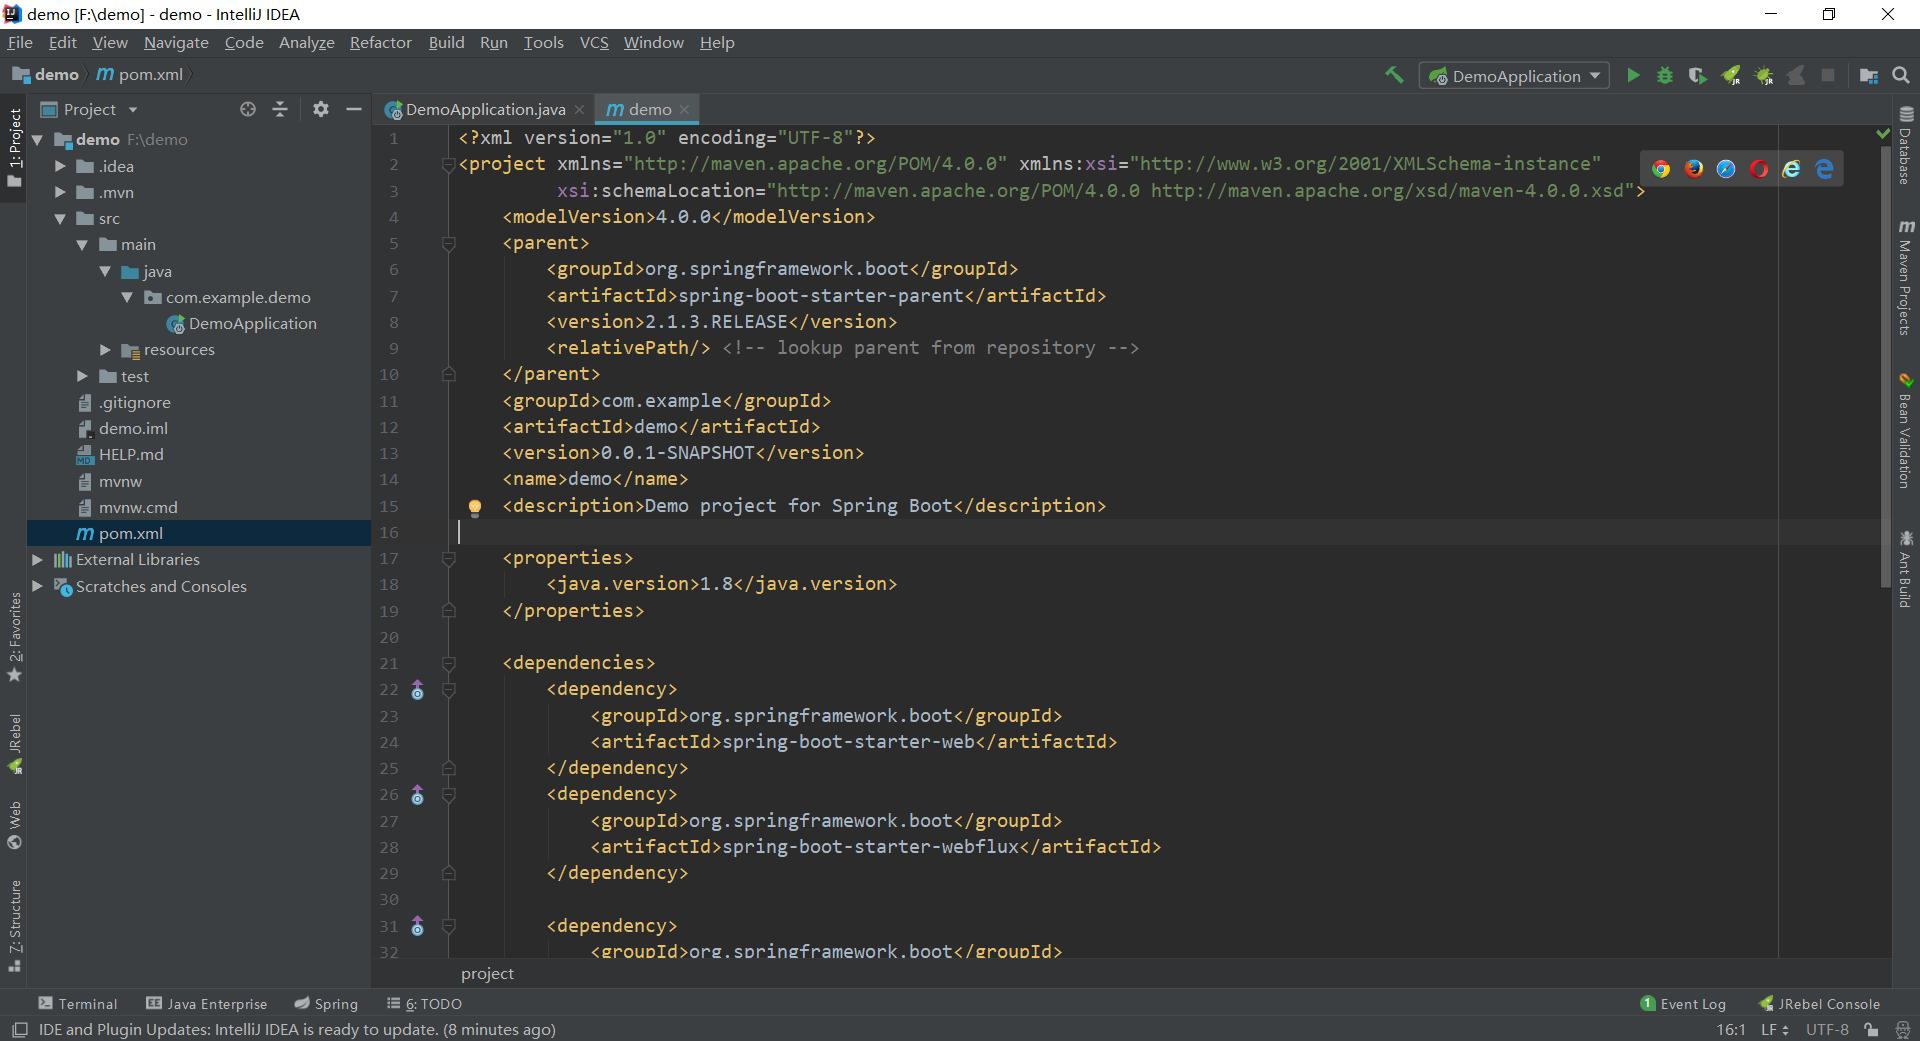Screen dimensions: 1920x1041
Task: Start Debug mode with the bug icon
Action: pyautogui.click(x=1665, y=75)
